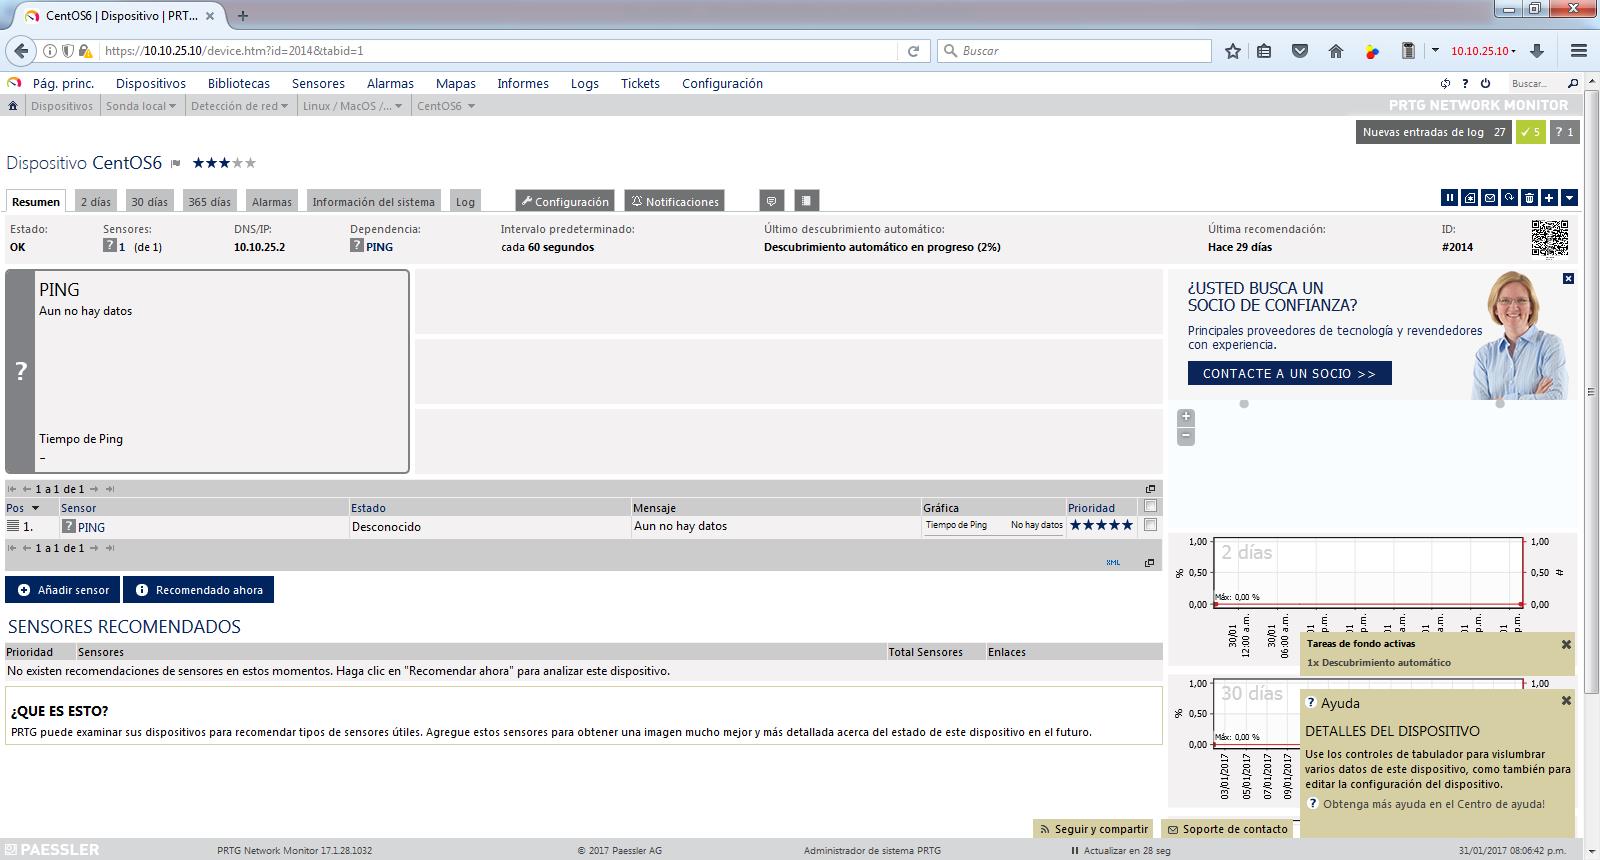
Task: Click the PRTG page refresh icon
Action: pyautogui.click(x=1445, y=84)
